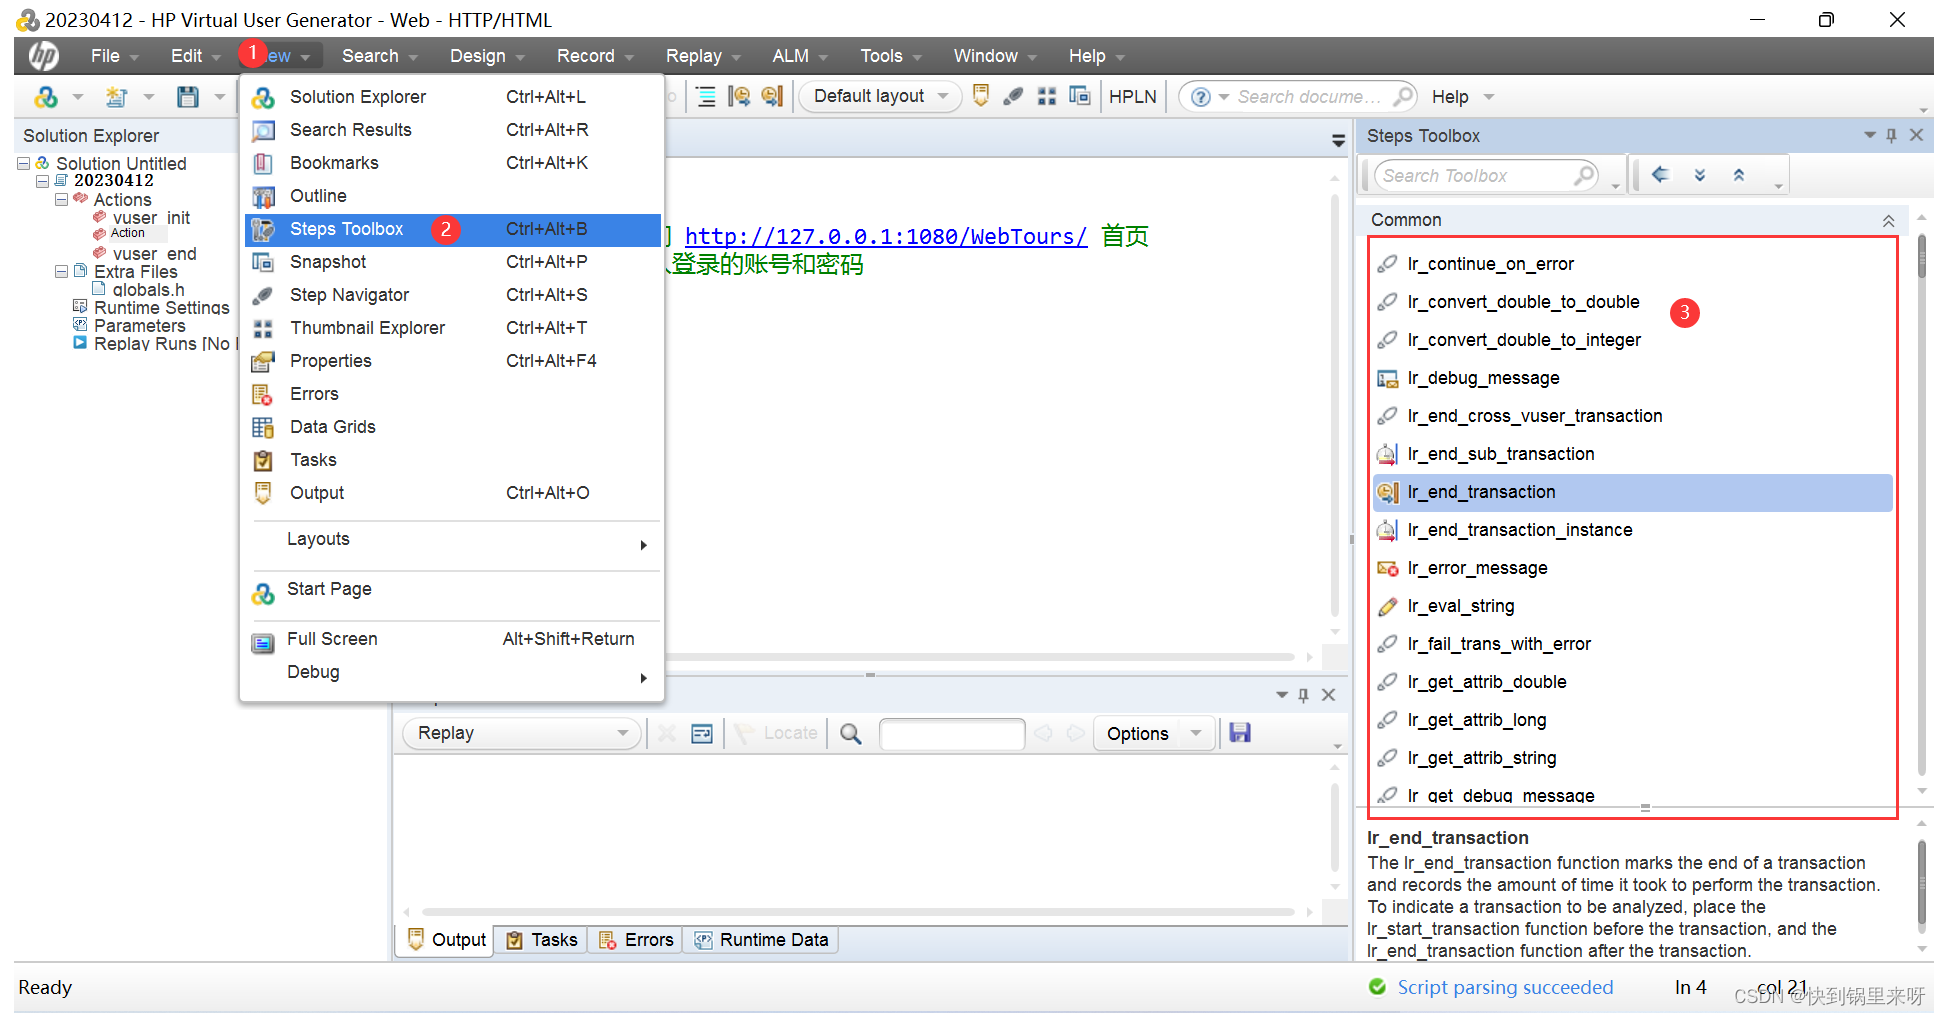The height and width of the screenshot is (1015, 1941).
Task: Click the new script toolbar icon
Action: (117, 97)
